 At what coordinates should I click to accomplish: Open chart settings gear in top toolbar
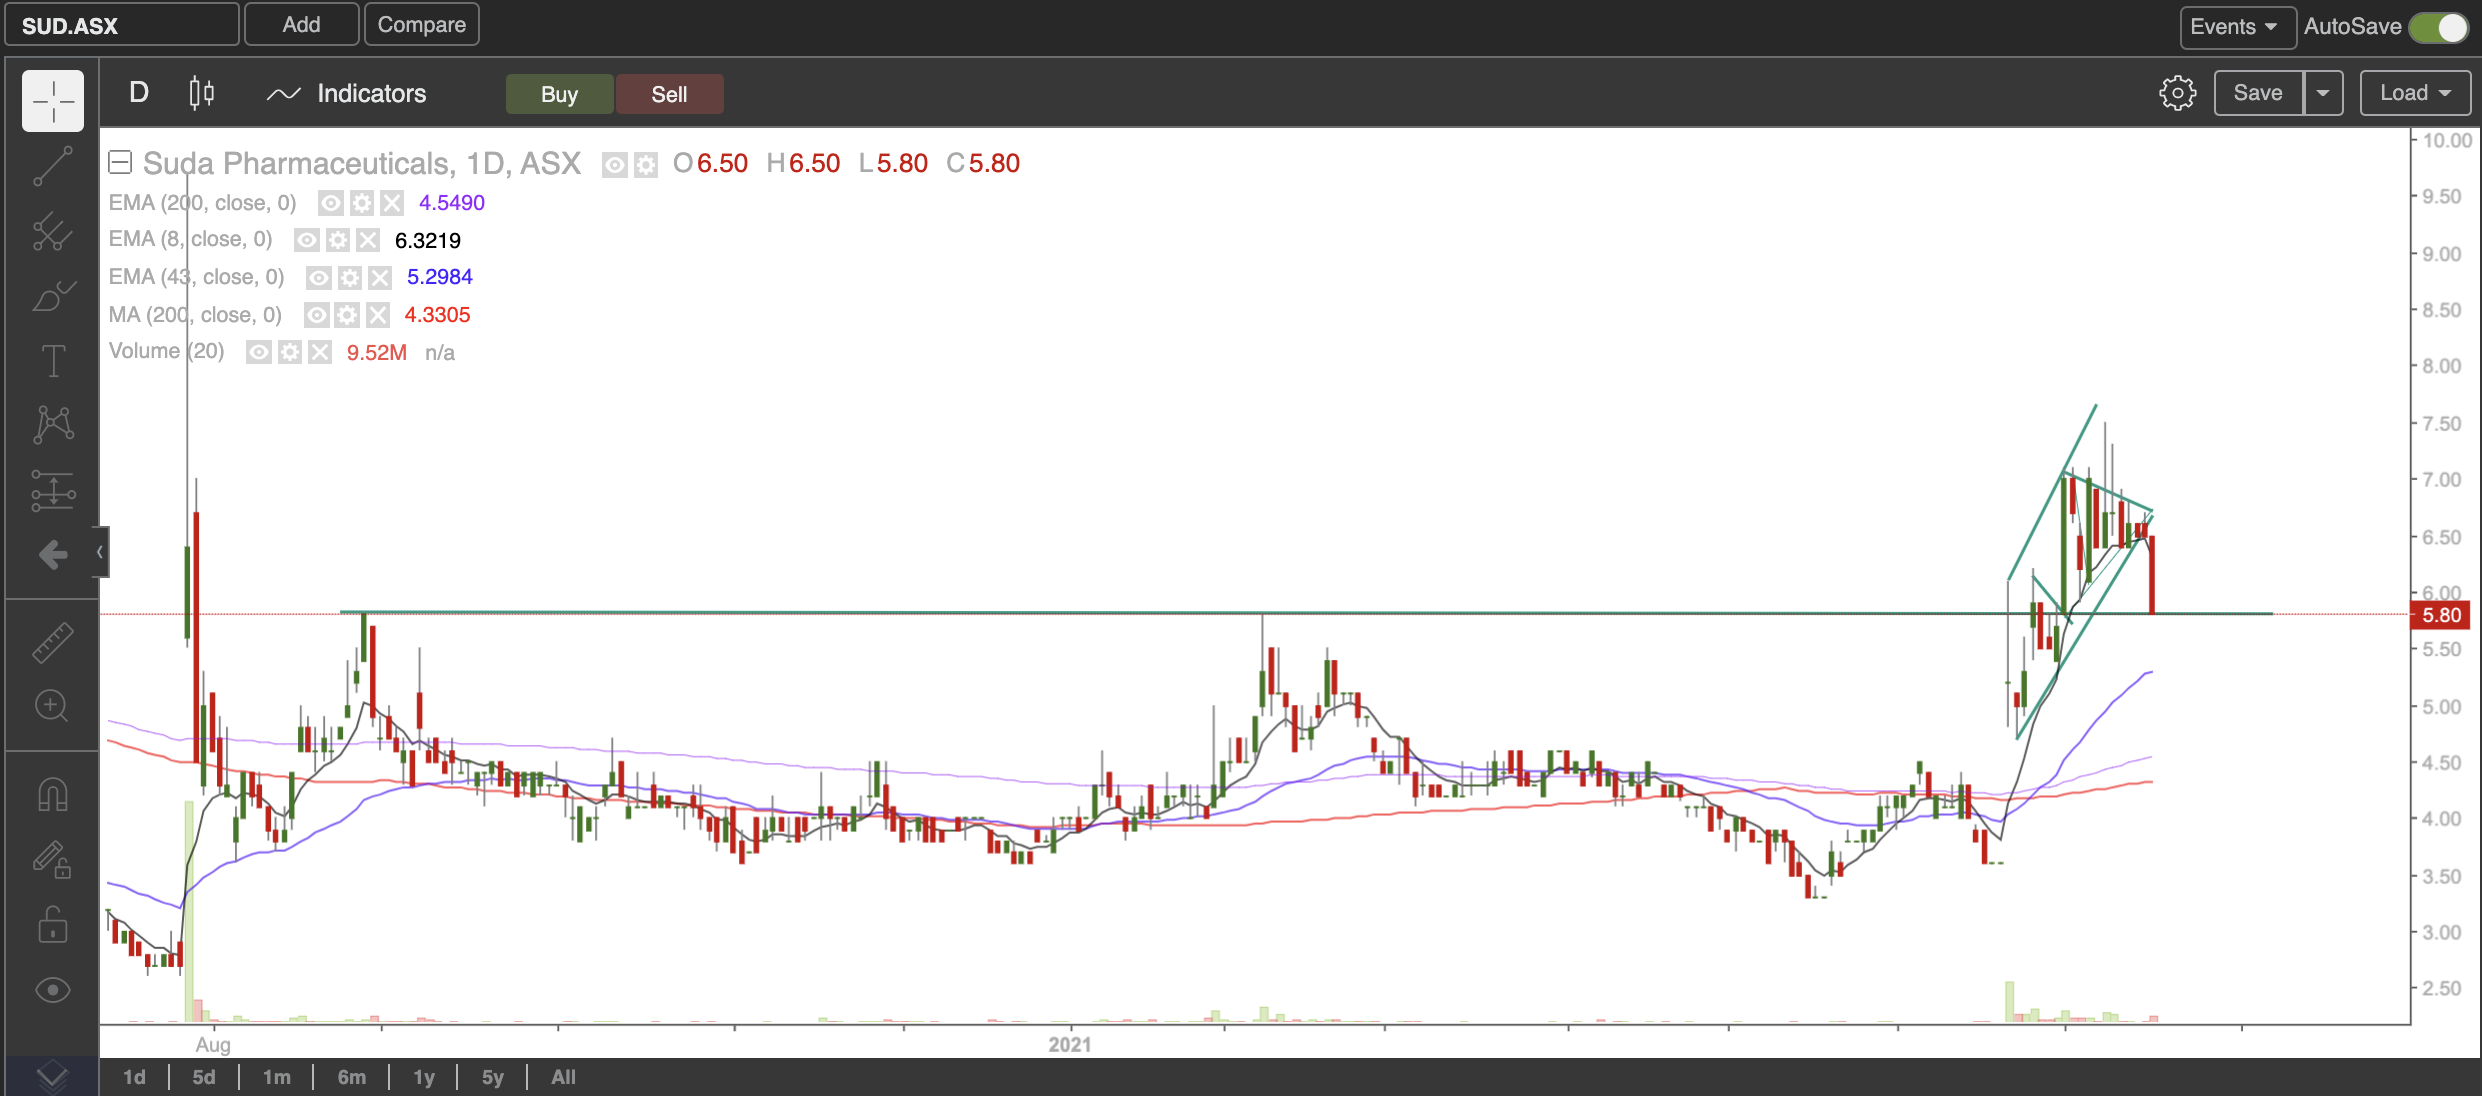2177,93
